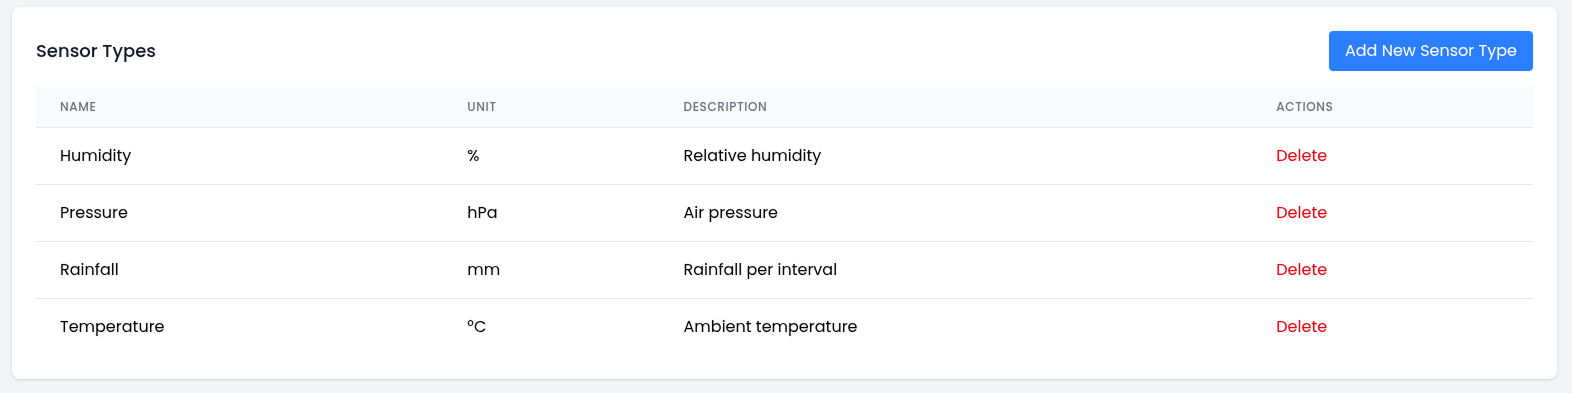1572x393 pixels.
Task: Click the Add New Sensor Type button
Action: [1430, 51]
